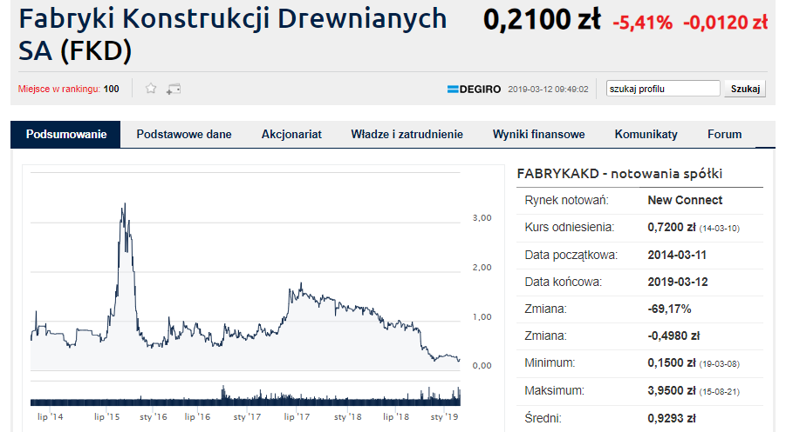The image size is (786, 432).
Task: Click the Rynek notowań label
Action: (x=566, y=200)
